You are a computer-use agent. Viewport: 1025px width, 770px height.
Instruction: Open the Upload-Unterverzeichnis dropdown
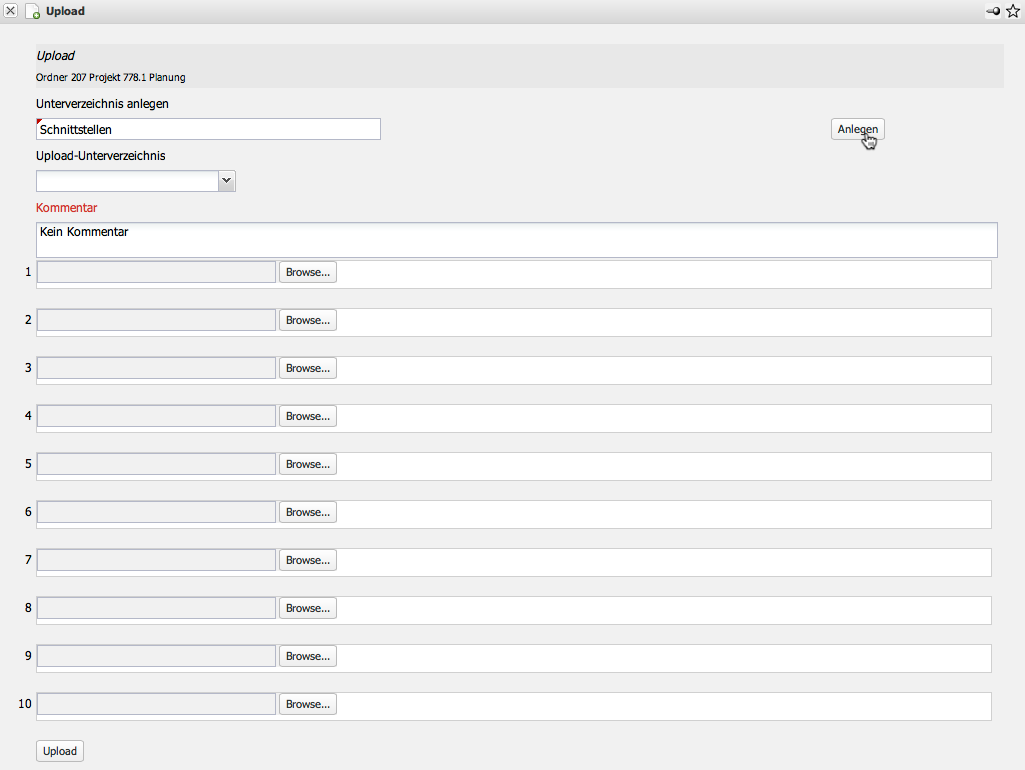pyautogui.click(x=227, y=180)
